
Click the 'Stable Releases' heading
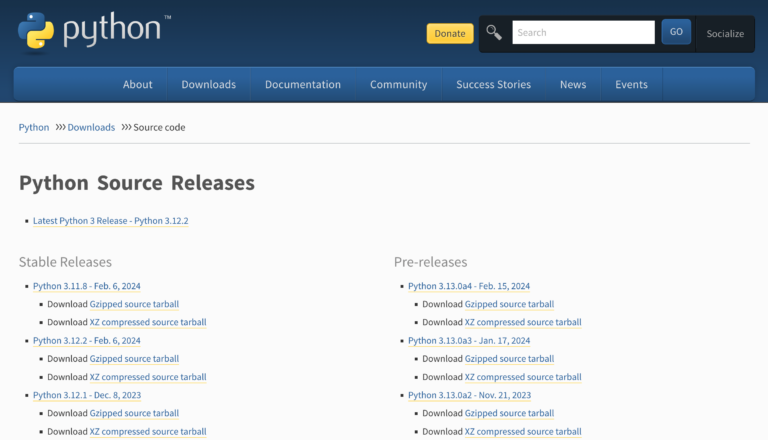click(x=65, y=262)
